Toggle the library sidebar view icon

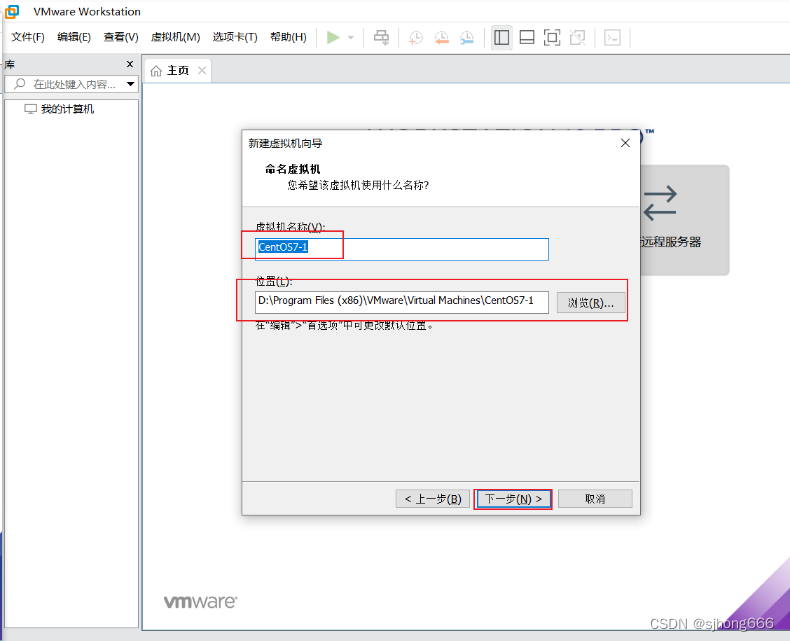click(501, 38)
